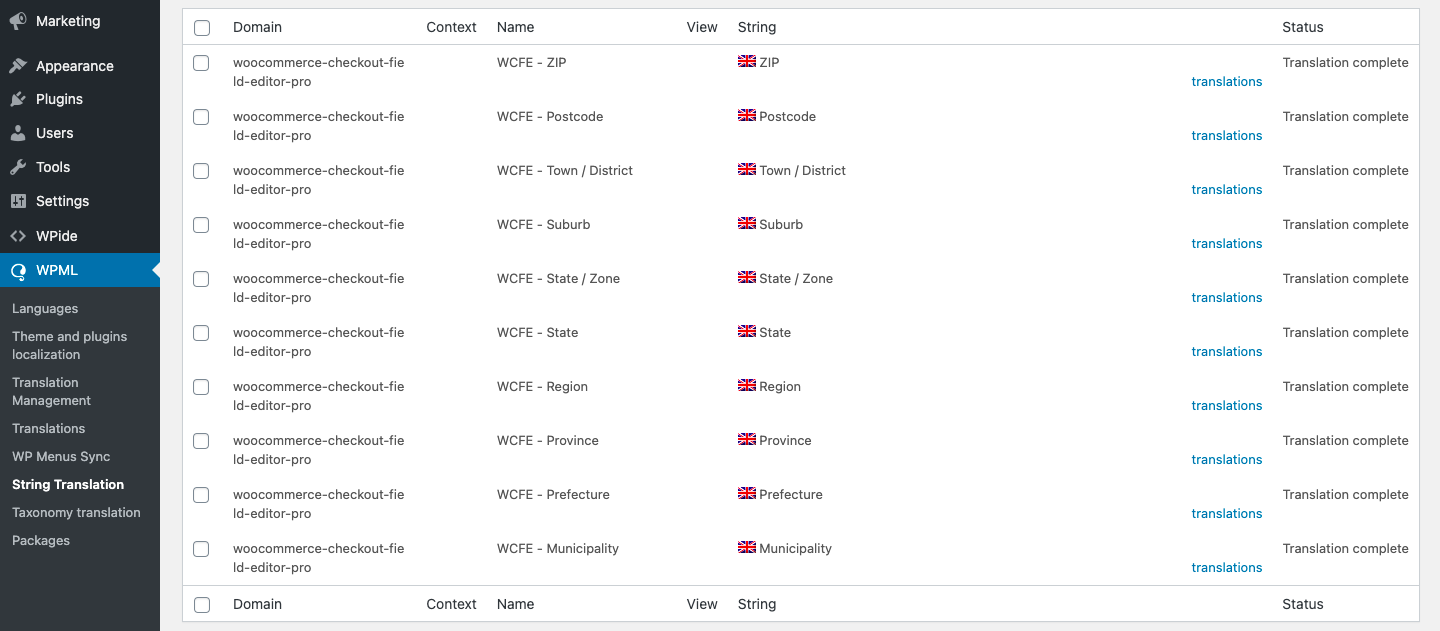Viewport: 1440px width, 631px height.
Task: Click the Tools wrench icon
Action: click(18, 167)
